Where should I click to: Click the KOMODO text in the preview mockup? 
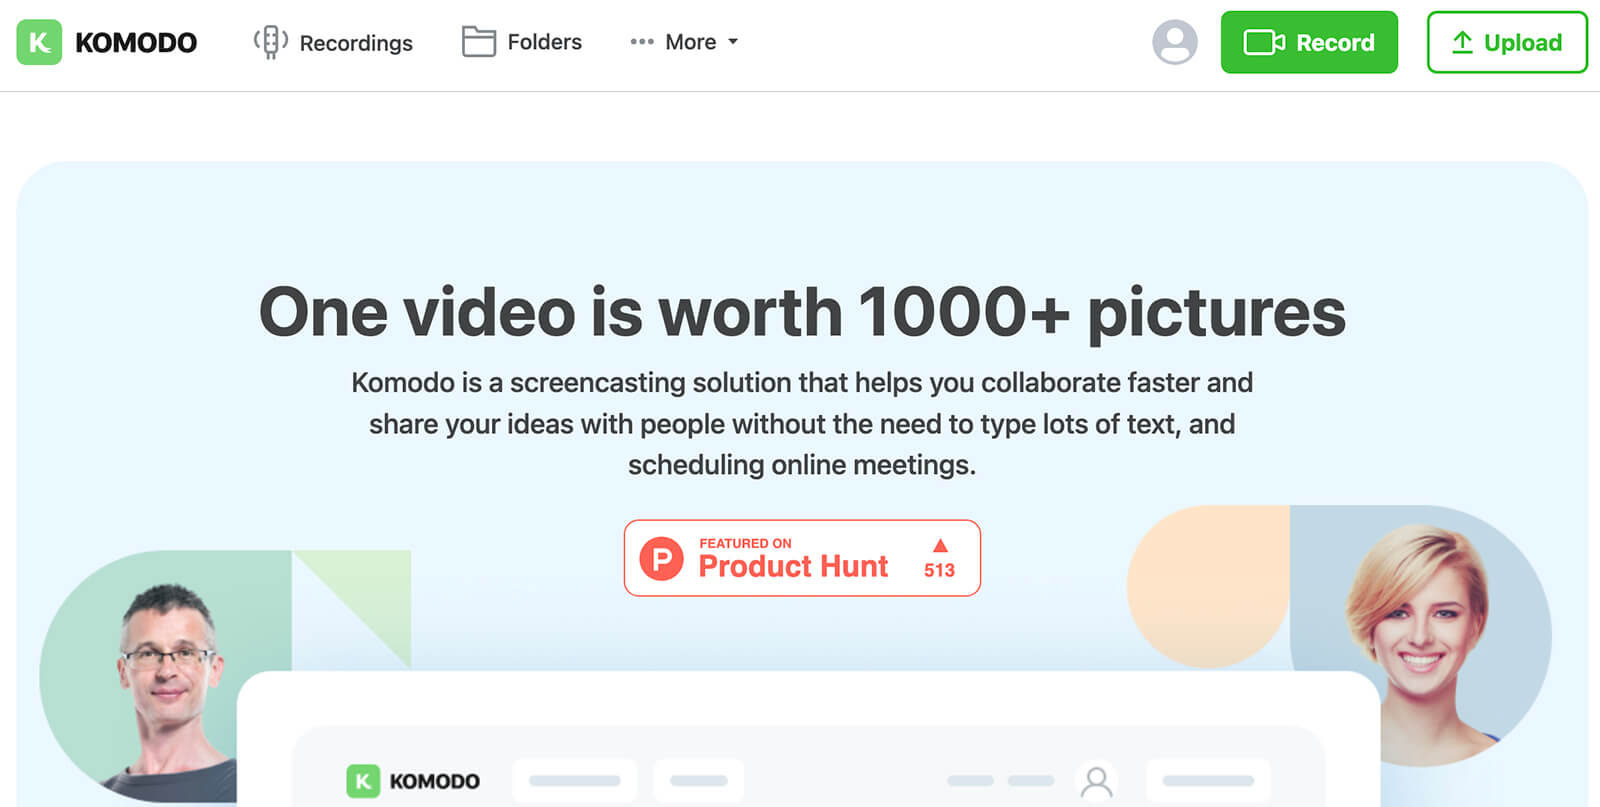tap(435, 781)
